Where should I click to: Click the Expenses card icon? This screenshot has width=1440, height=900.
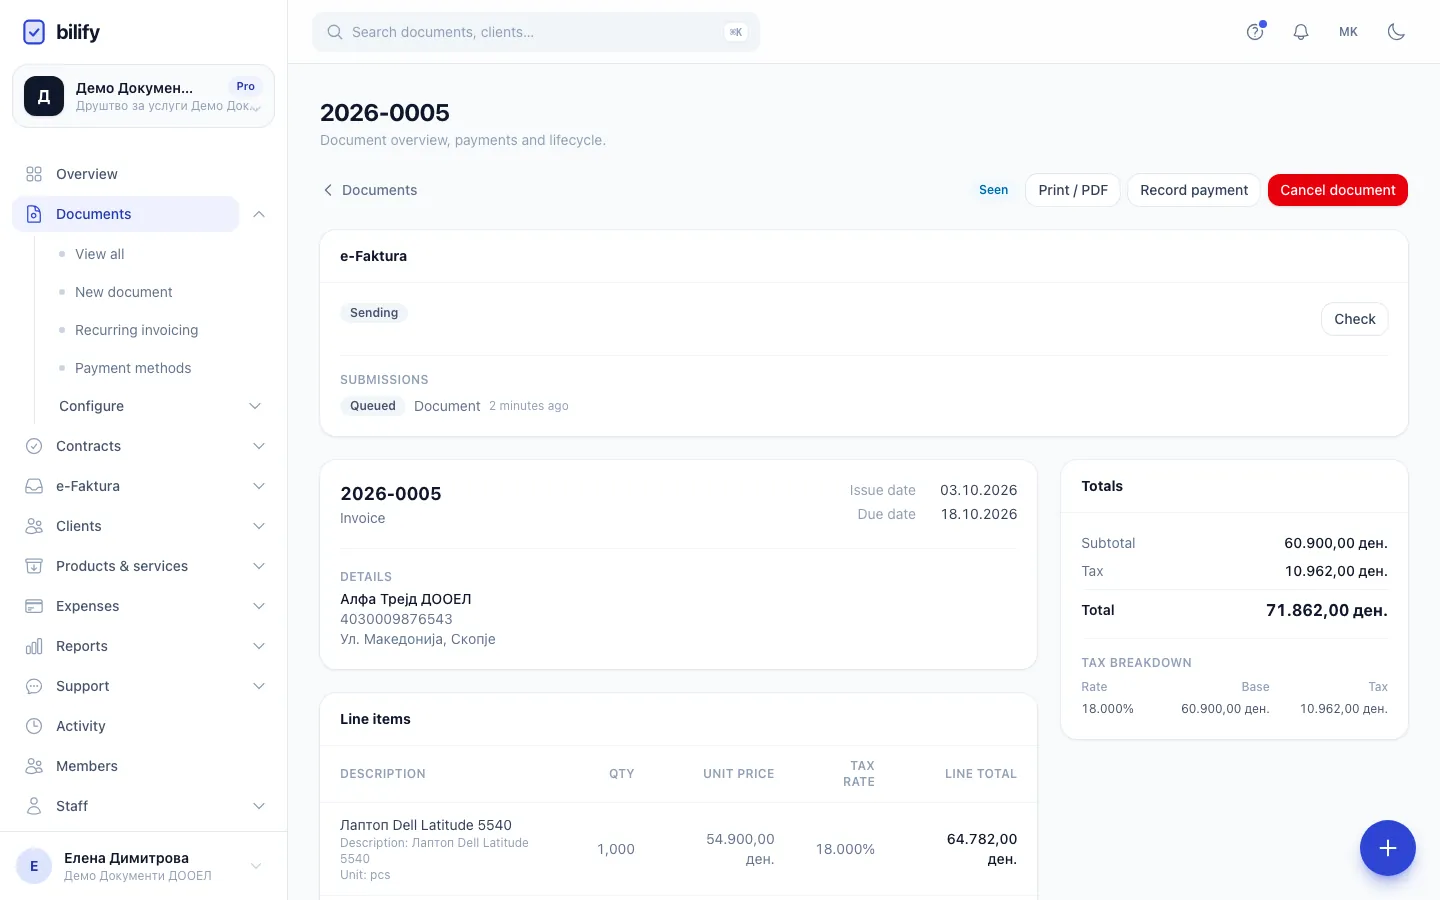tap(34, 606)
